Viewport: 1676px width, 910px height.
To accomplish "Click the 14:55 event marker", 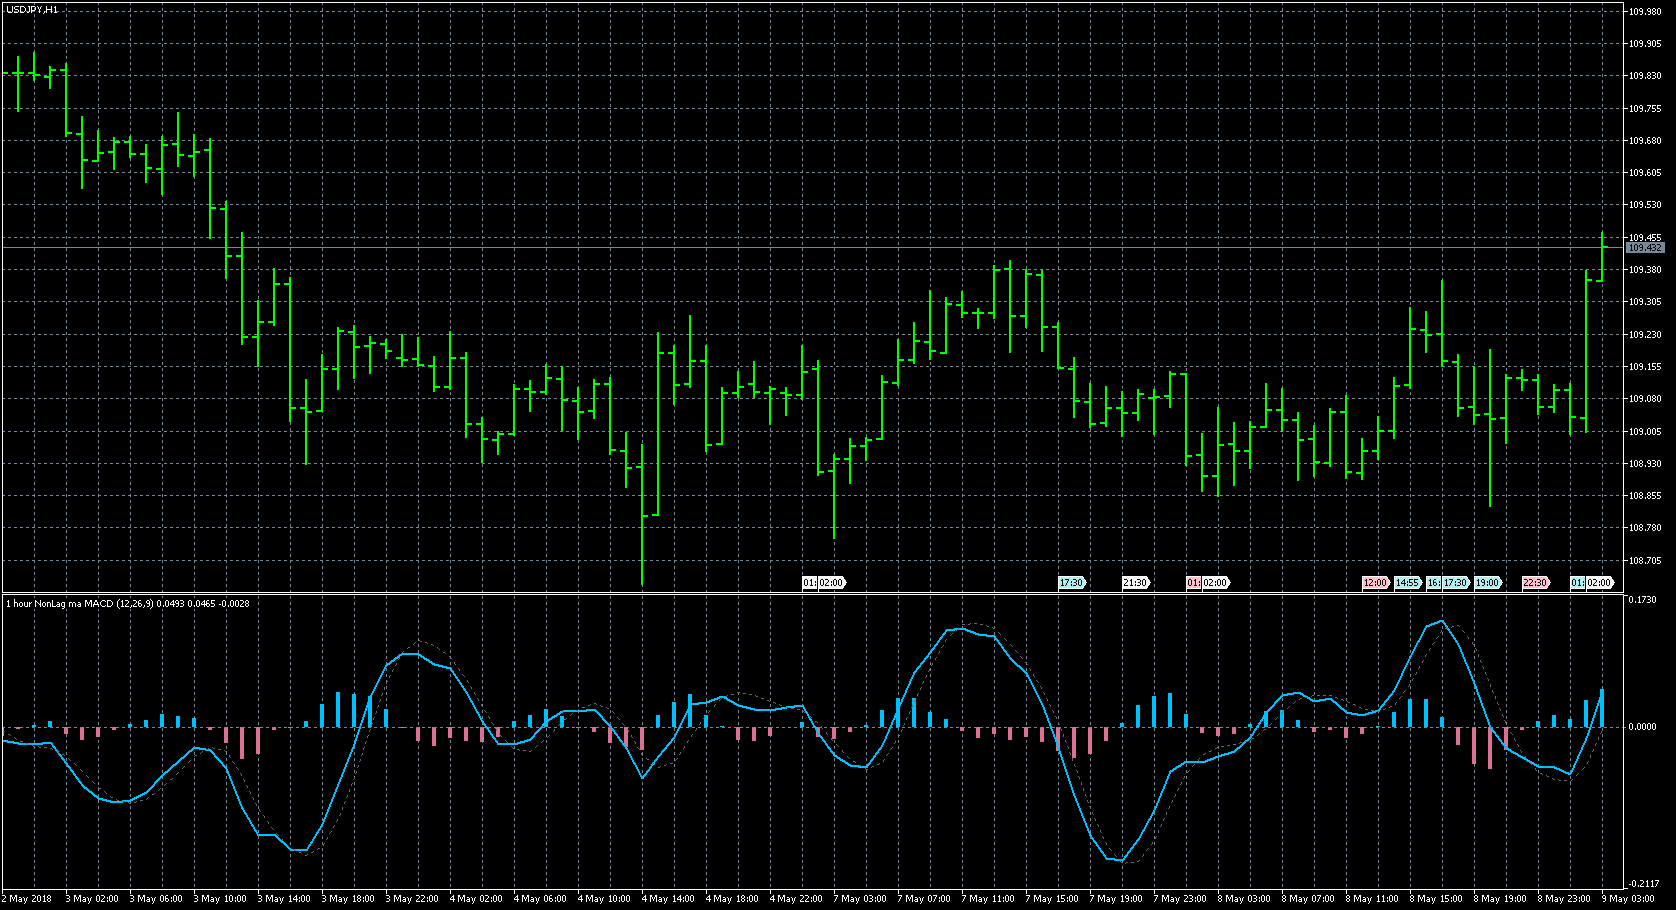I will point(1407,583).
